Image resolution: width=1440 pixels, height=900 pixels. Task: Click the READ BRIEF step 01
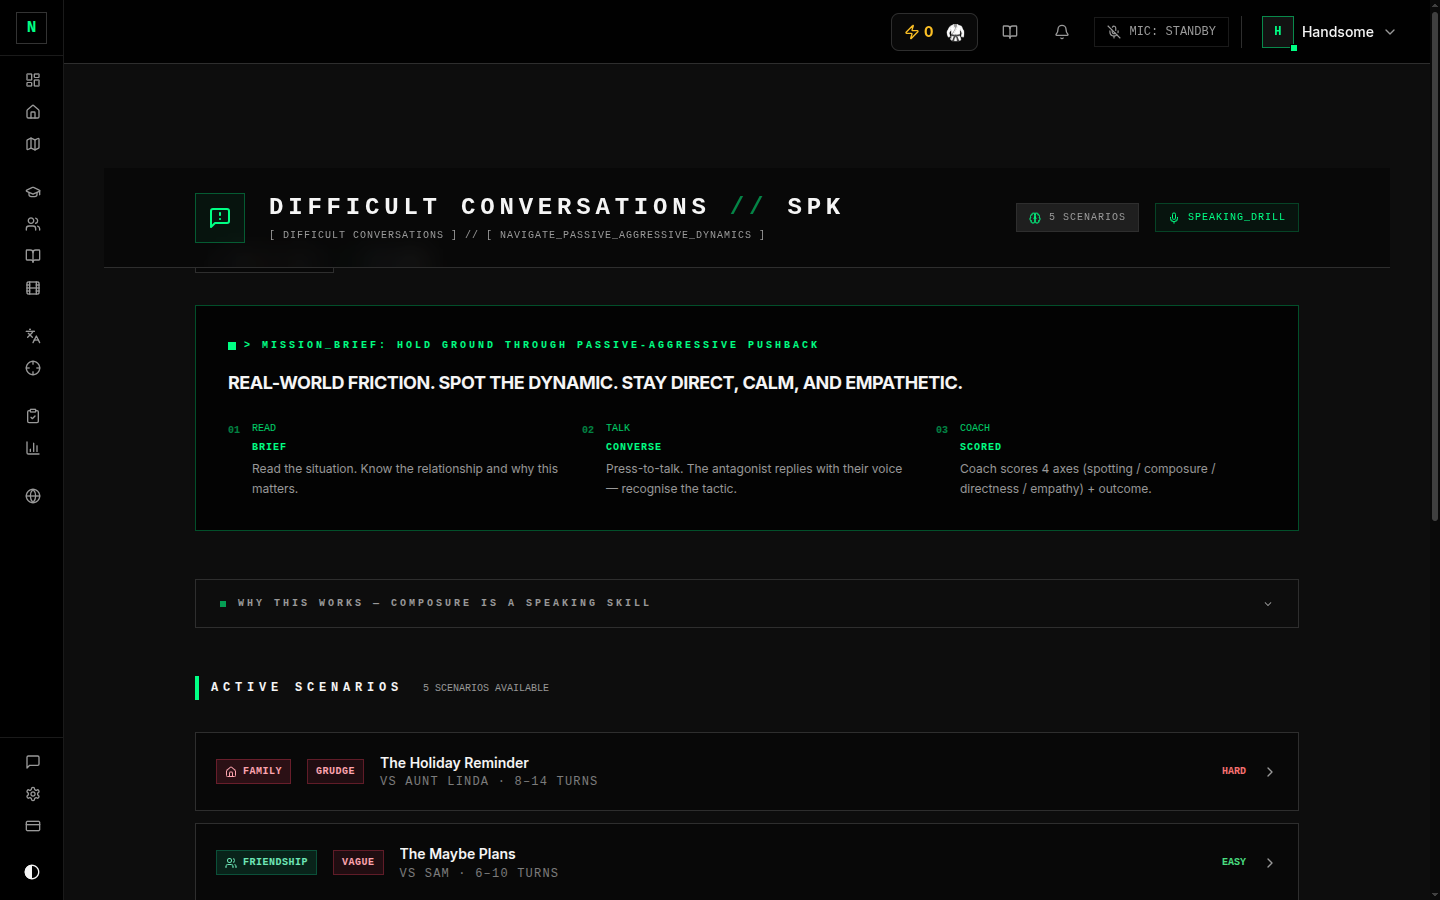coord(393,459)
